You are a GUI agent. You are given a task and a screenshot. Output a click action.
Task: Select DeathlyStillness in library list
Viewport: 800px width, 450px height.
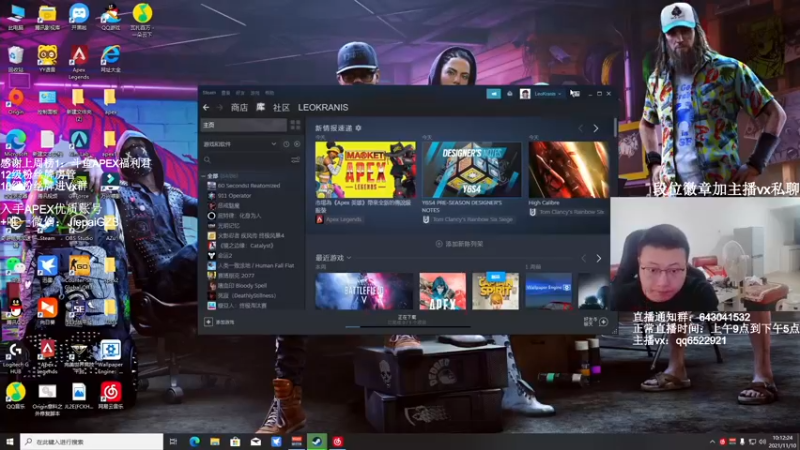(x=246, y=296)
